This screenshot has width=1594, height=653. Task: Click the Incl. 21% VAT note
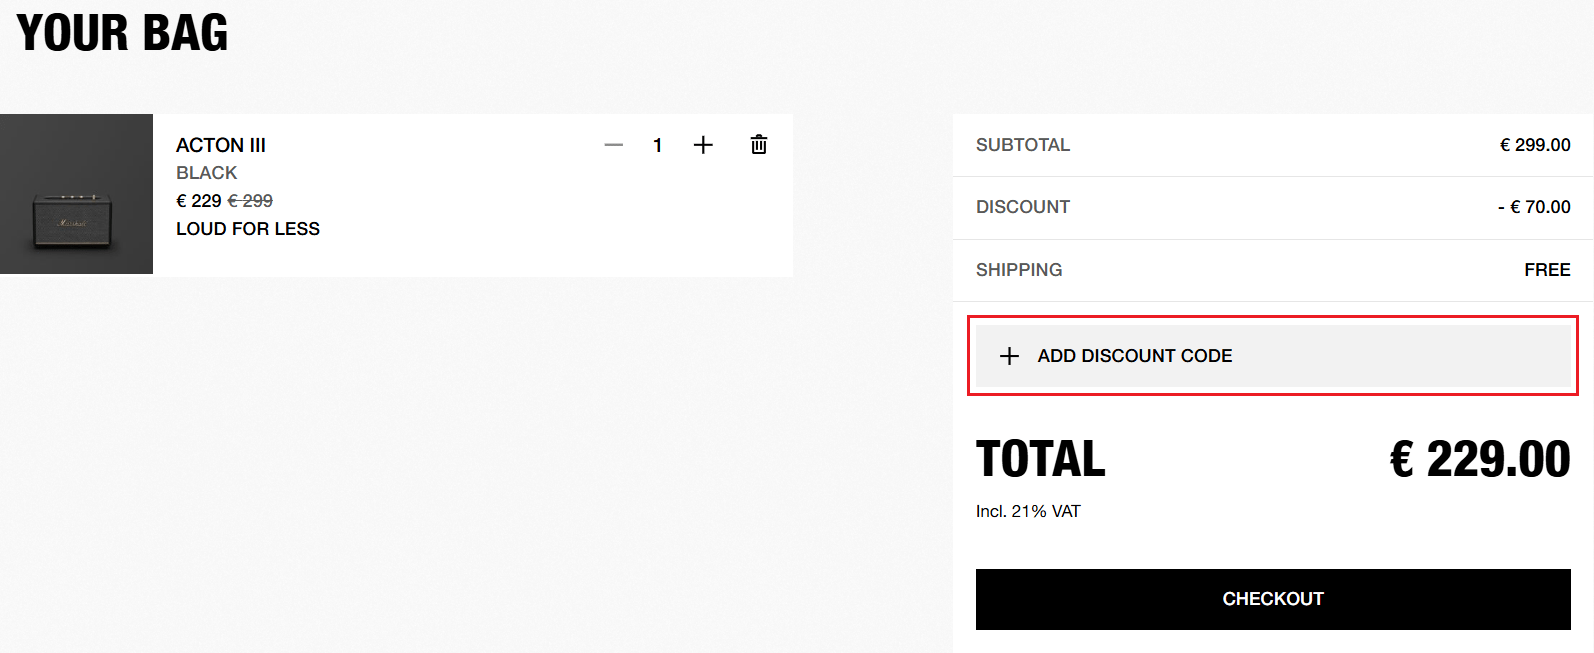(1028, 511)
